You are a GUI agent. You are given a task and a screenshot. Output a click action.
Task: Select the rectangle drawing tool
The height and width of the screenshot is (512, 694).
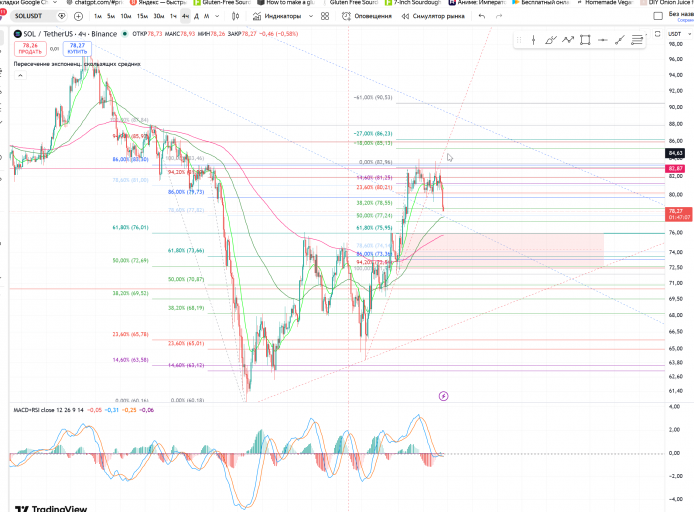click(x=585, y=40)
